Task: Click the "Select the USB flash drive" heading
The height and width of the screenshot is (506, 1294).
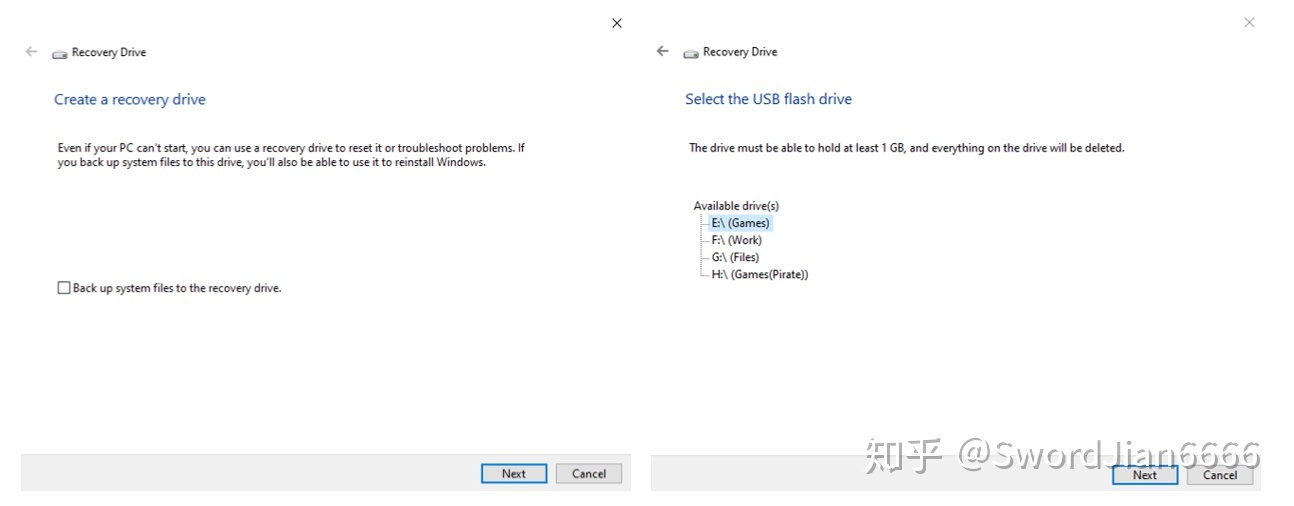Action: click(768, 99)
